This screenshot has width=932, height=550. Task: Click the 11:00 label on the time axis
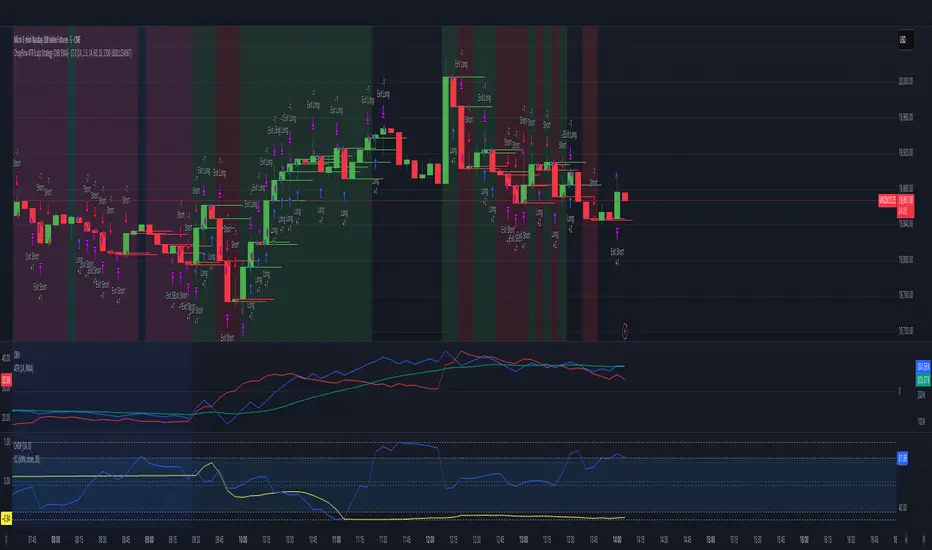[x=336, y=540]
